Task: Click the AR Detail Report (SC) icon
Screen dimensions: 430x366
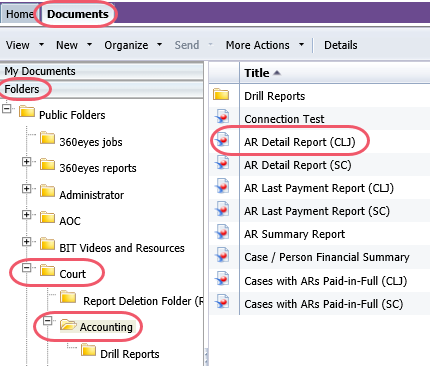Action: [222, 163]
